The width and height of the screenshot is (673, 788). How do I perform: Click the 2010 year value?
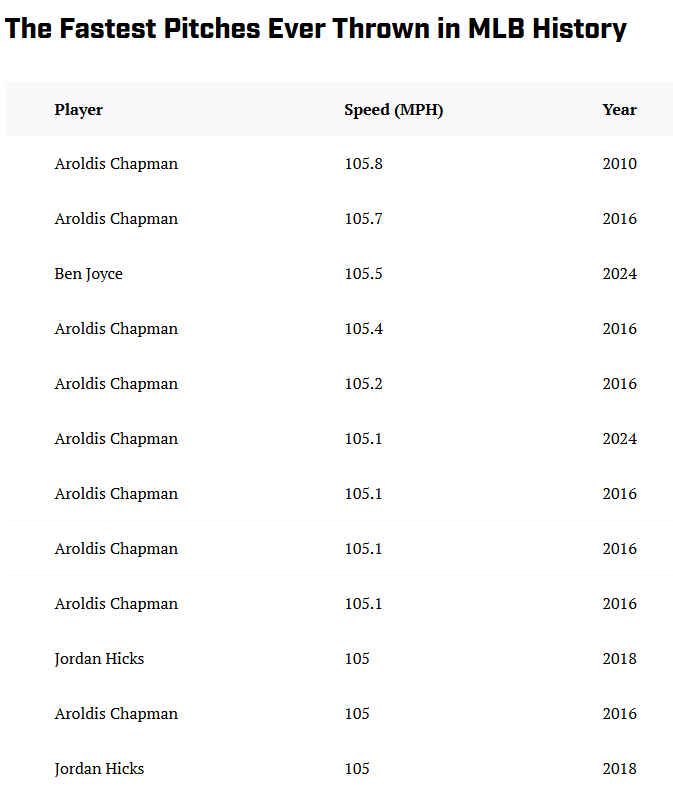click(619, 164)
